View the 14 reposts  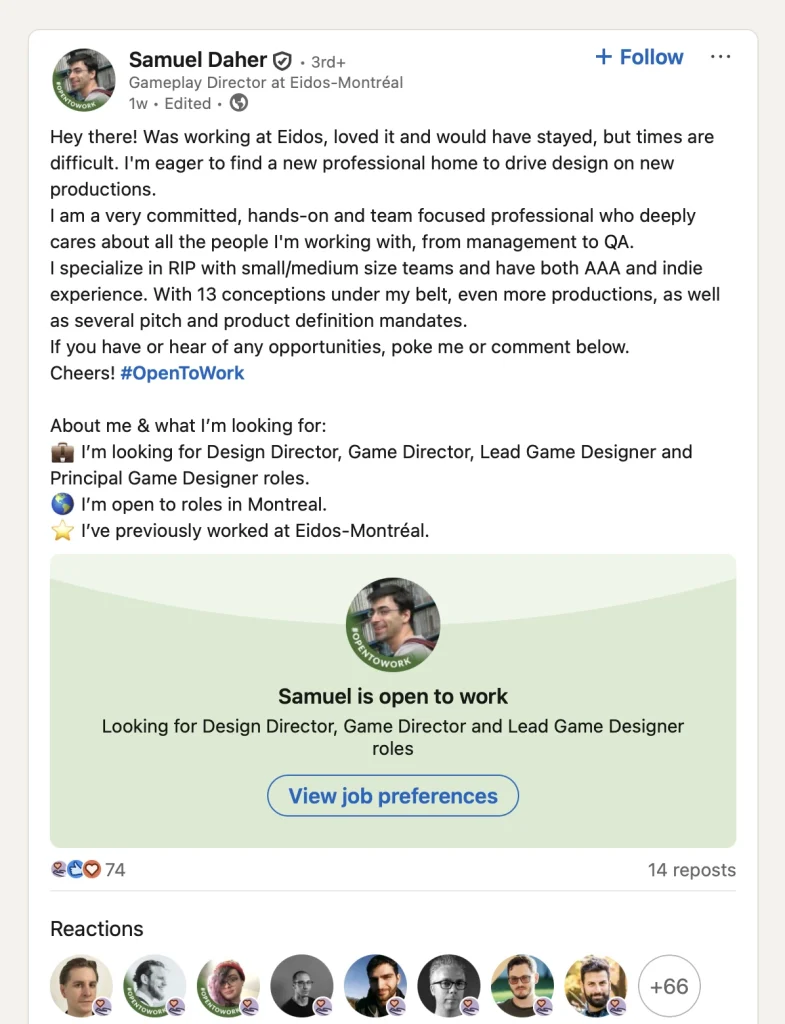pos(691,870)
